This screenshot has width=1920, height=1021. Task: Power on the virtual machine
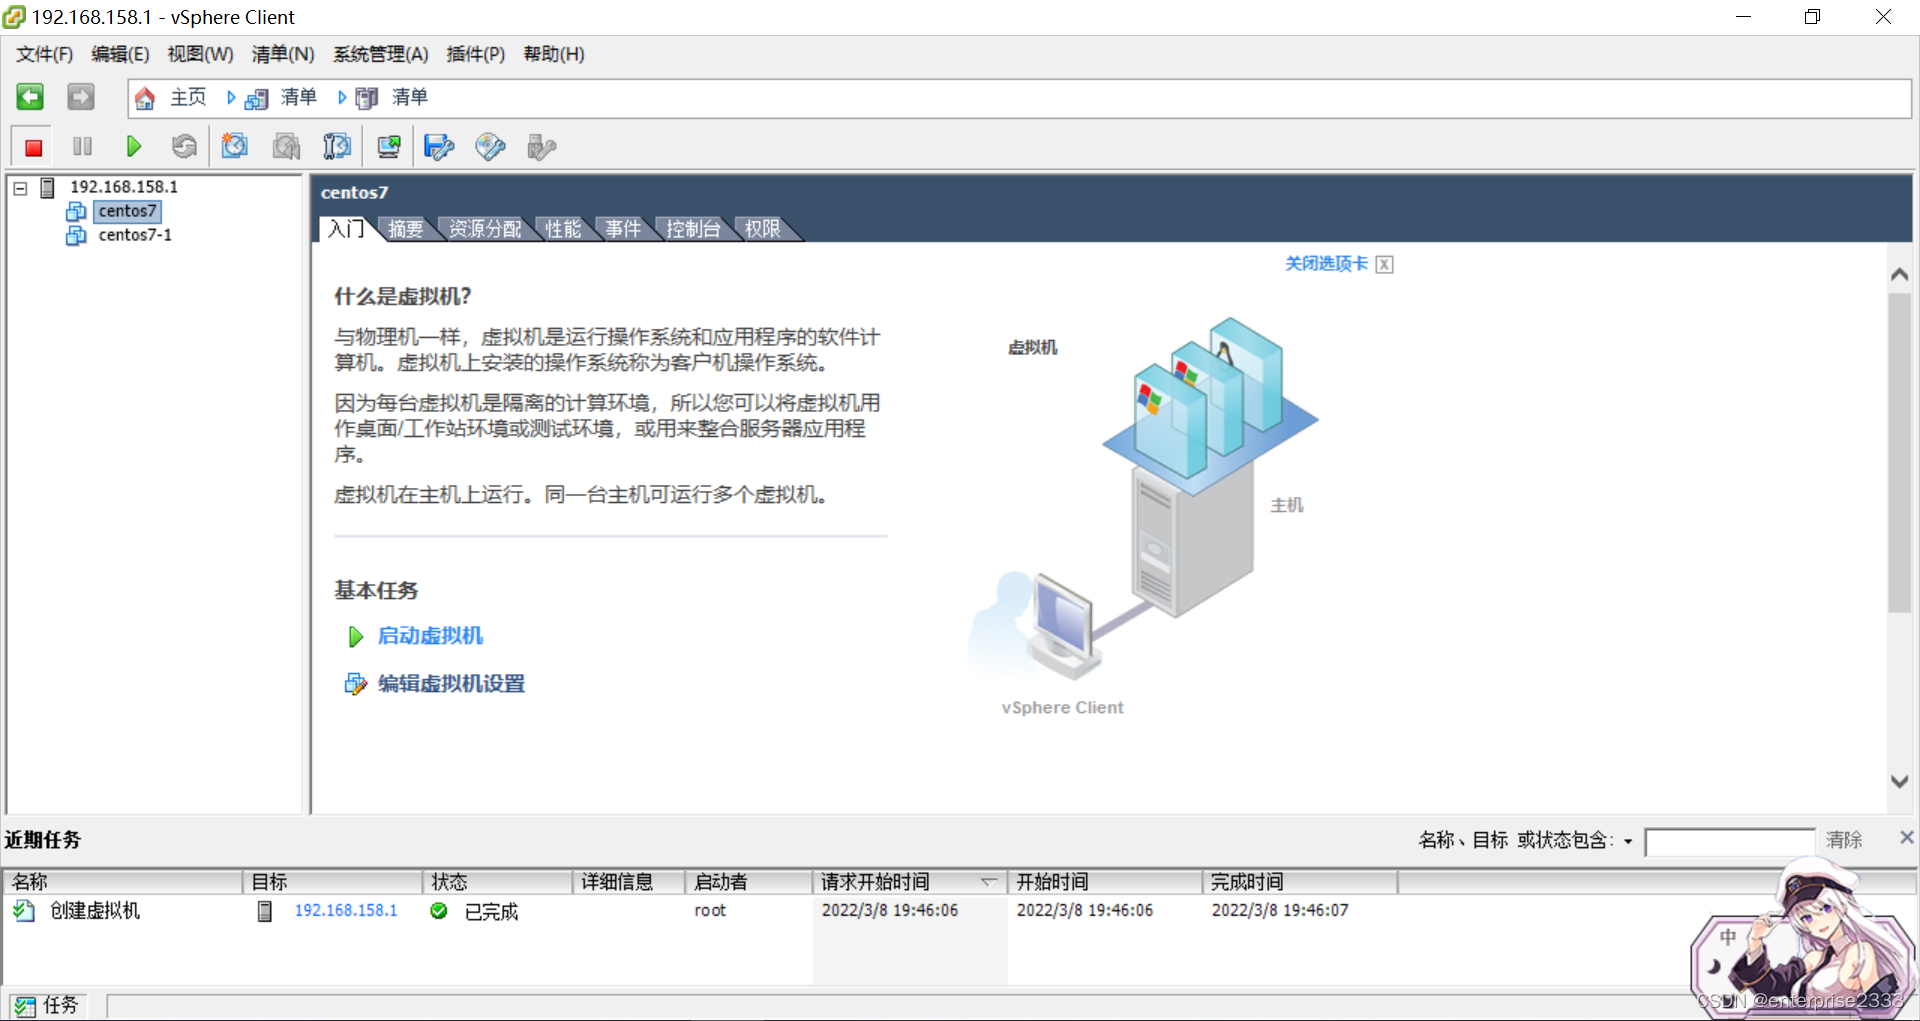point(133,146)
